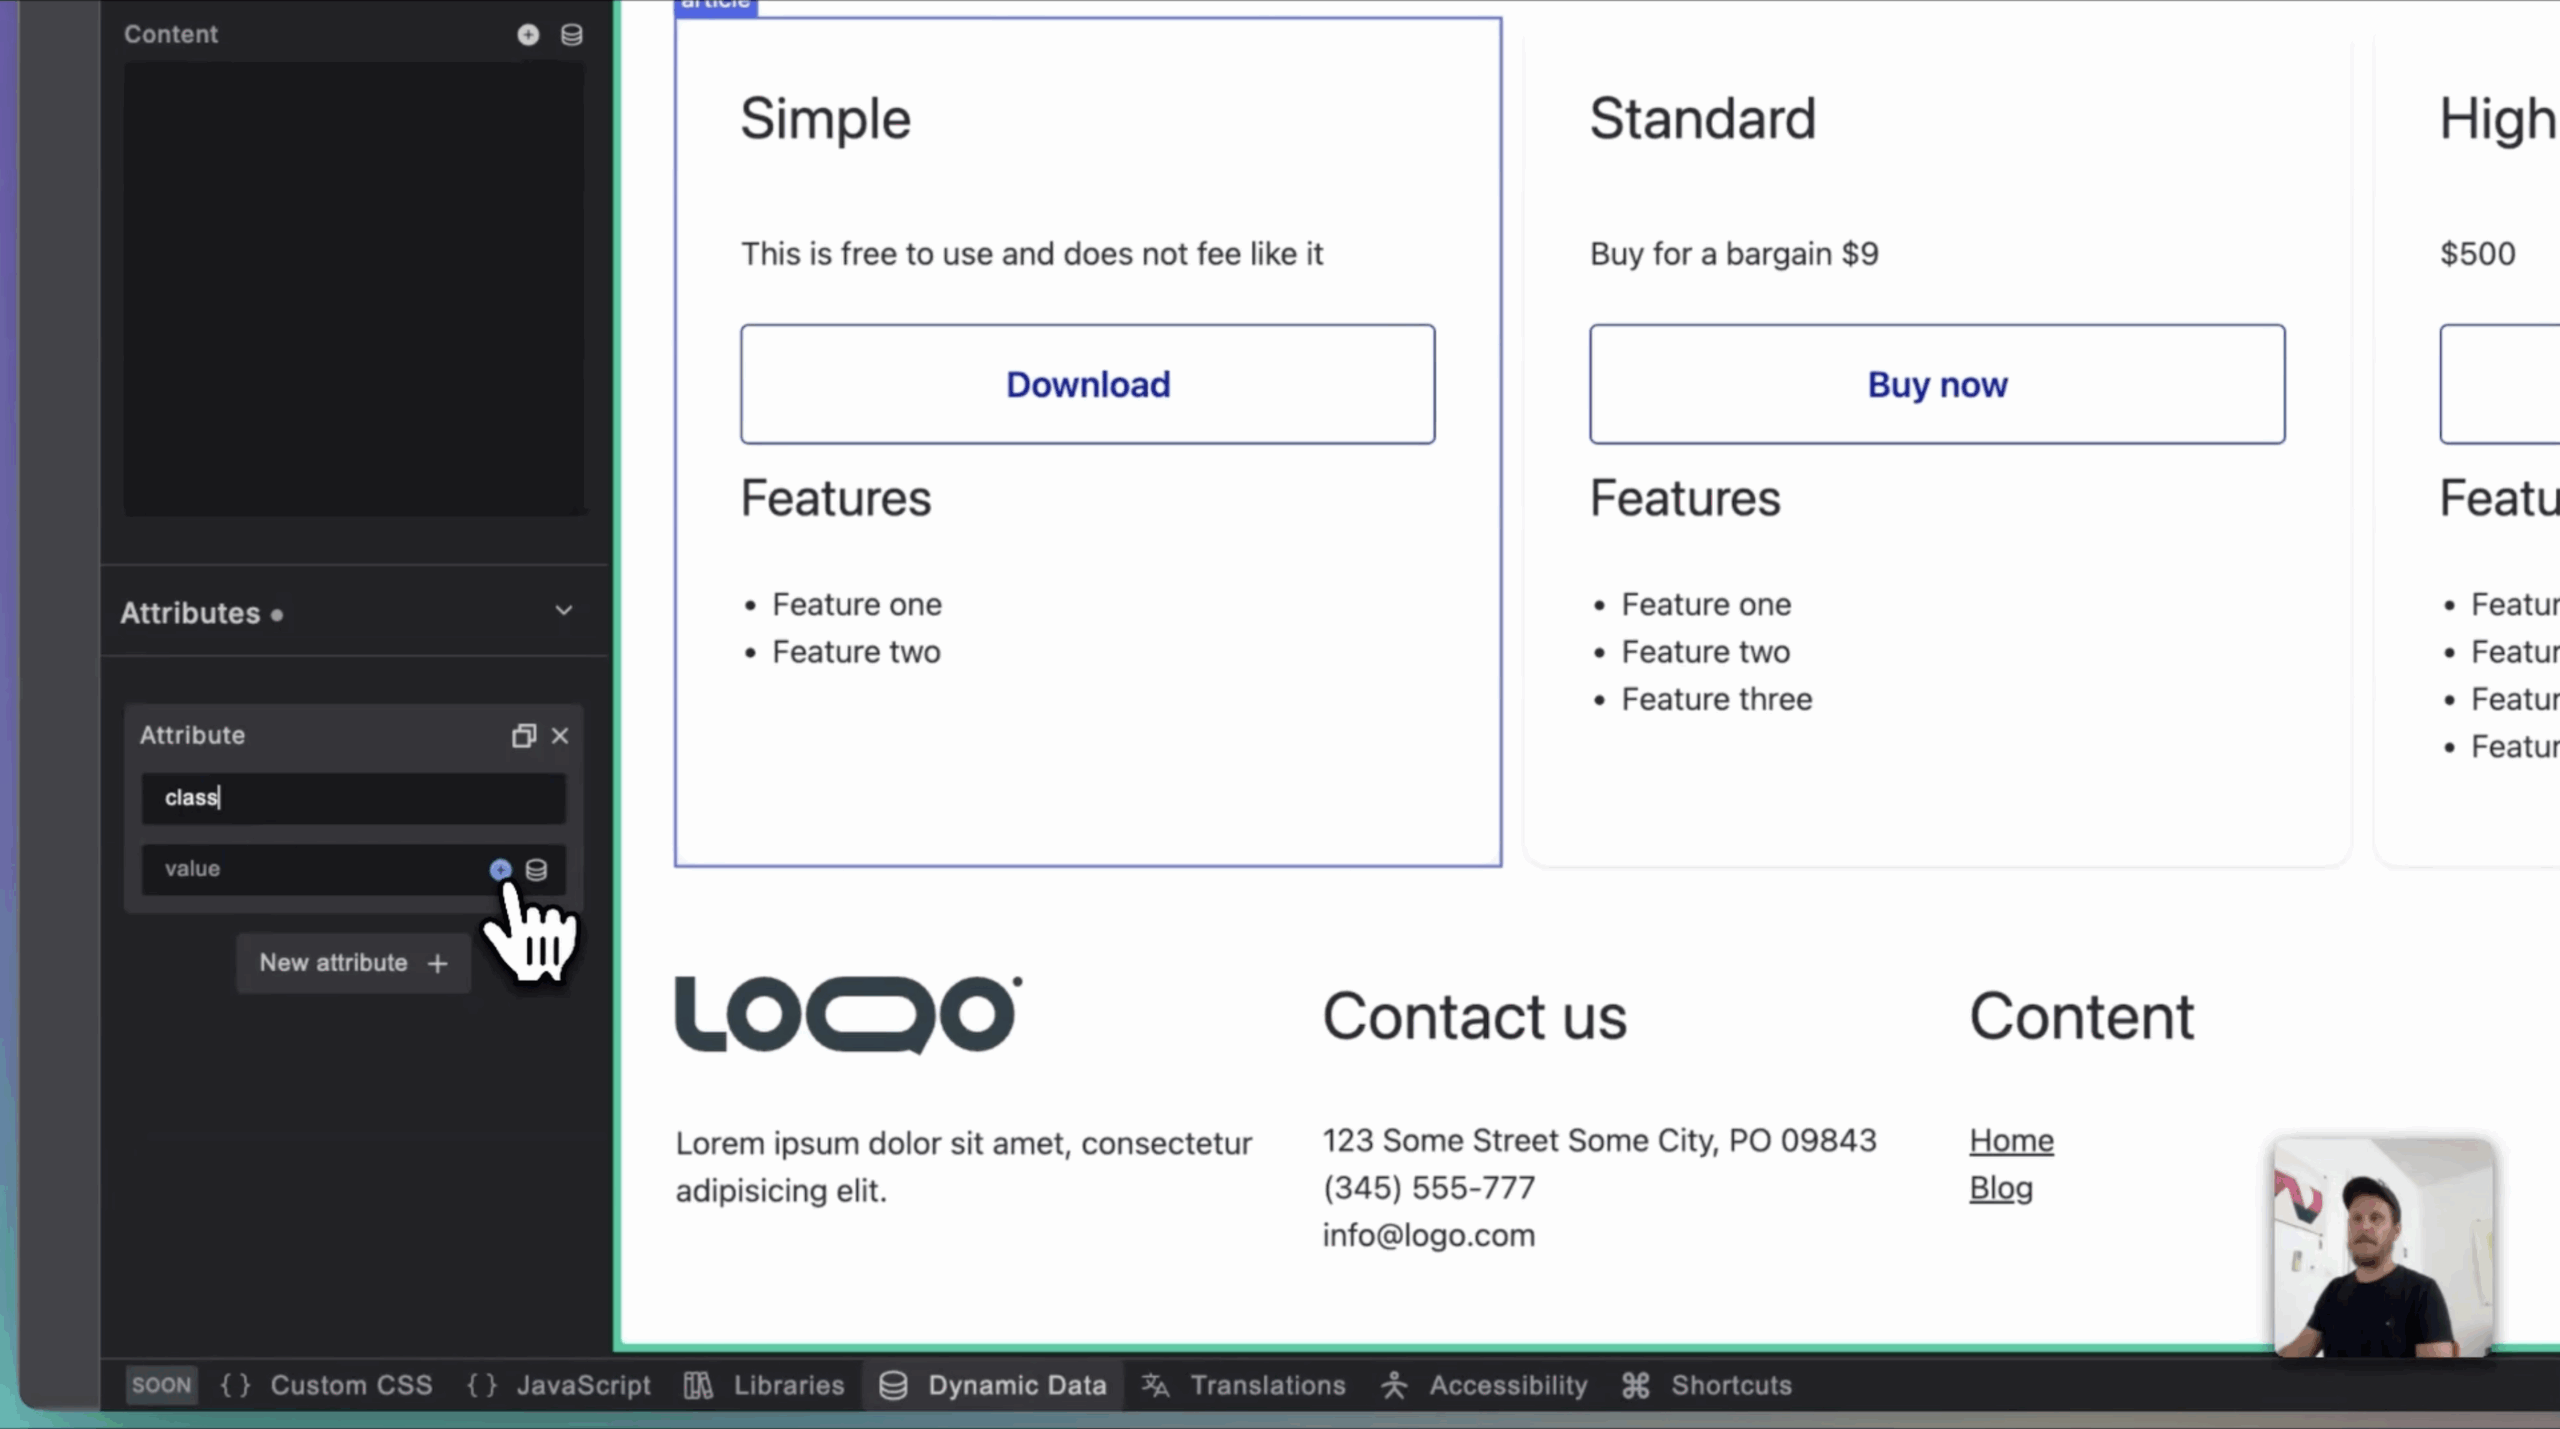Click the Blog footer link
The image size is (2560, 1429).
pos(2000,1188)
